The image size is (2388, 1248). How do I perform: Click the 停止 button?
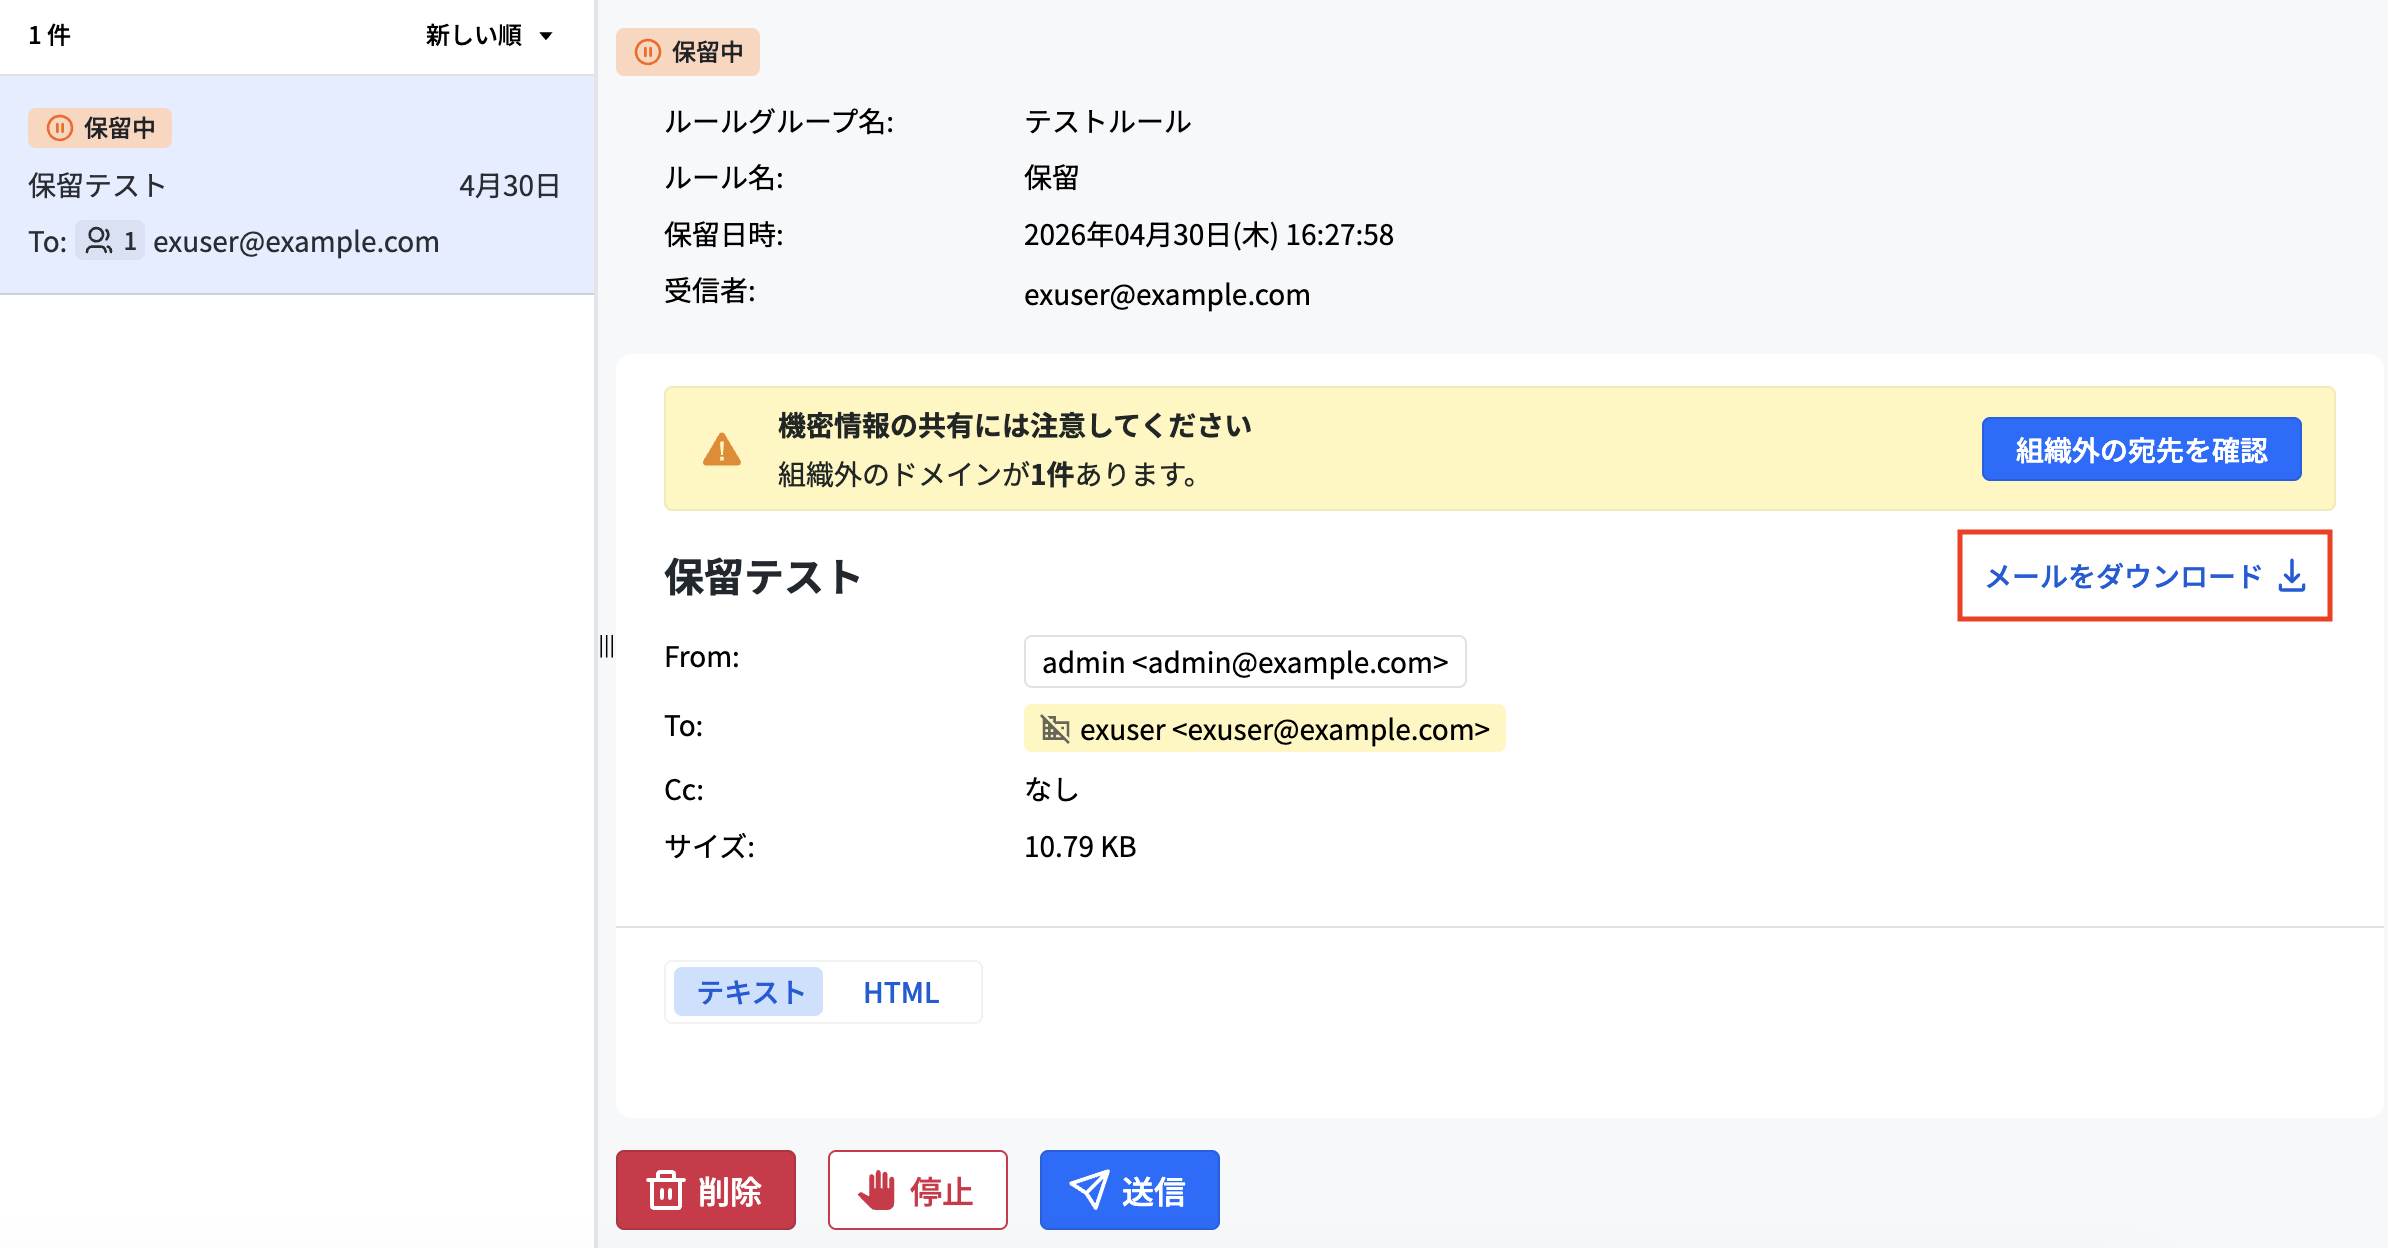[x=918, y=1190]
